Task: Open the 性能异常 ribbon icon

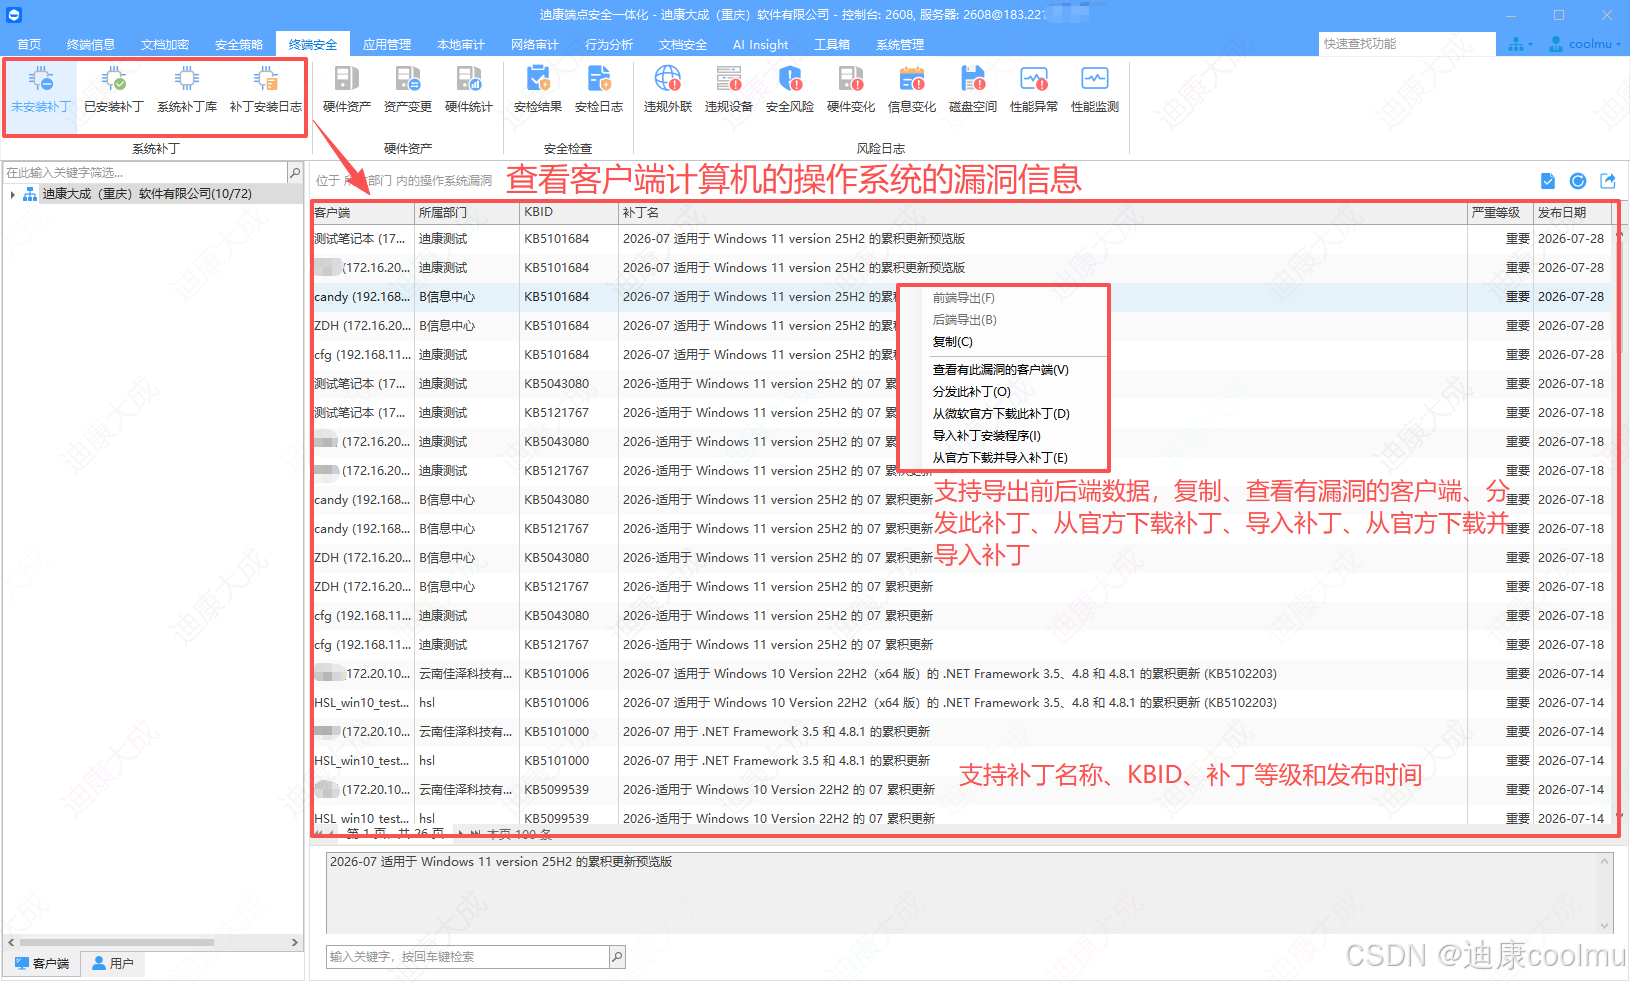Action: pyautogui.click(x=1034, y=89)
